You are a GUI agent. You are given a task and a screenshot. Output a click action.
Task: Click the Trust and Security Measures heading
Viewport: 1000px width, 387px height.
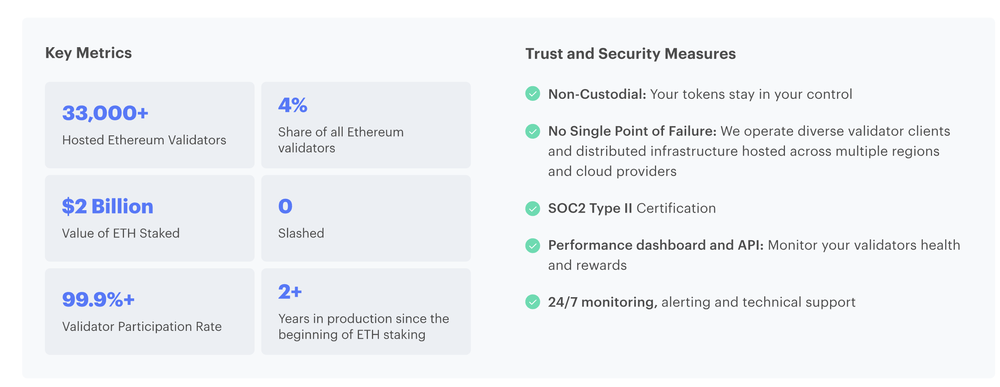pyautogui.click(x=631, y=54)
